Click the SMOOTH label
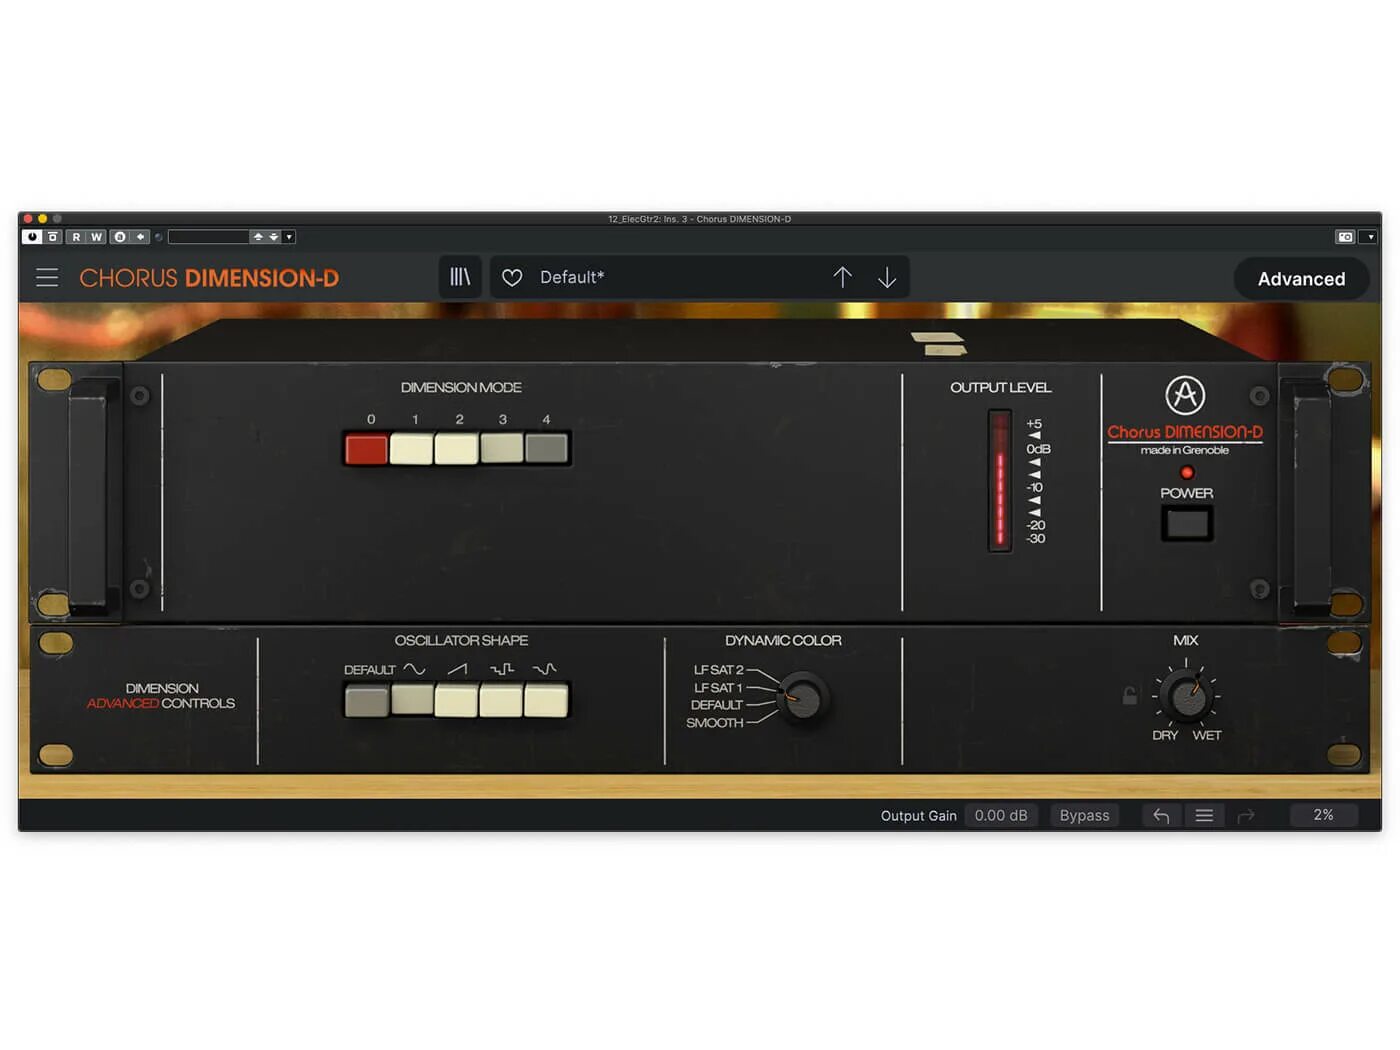Screen dimensions: 1400x1050 point(714,723)
